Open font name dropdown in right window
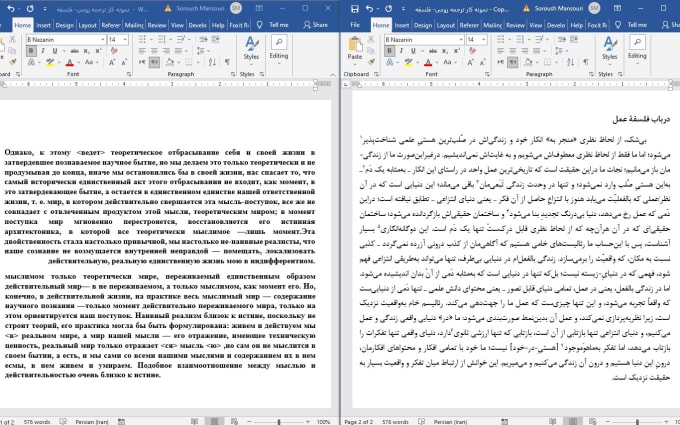The image size is (680, 425). [x=461, y=39]
